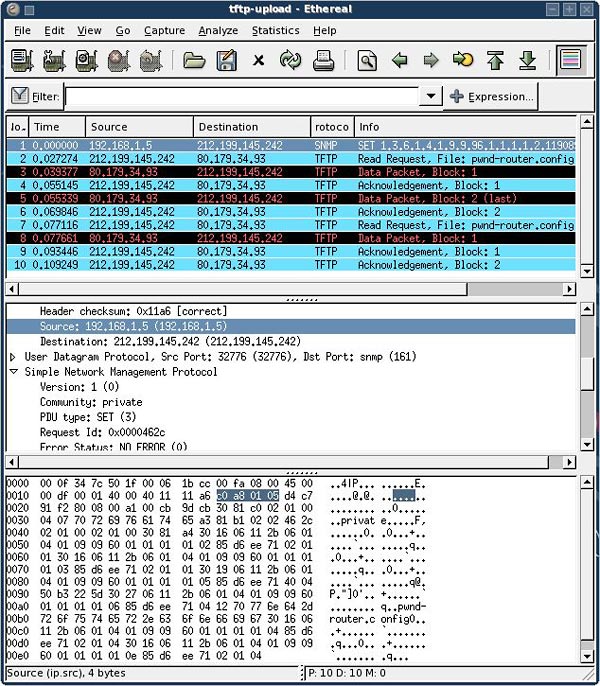Click the Open capture file folder icon
The height and width of the screenshot is (686, 600).
(194, 61)
